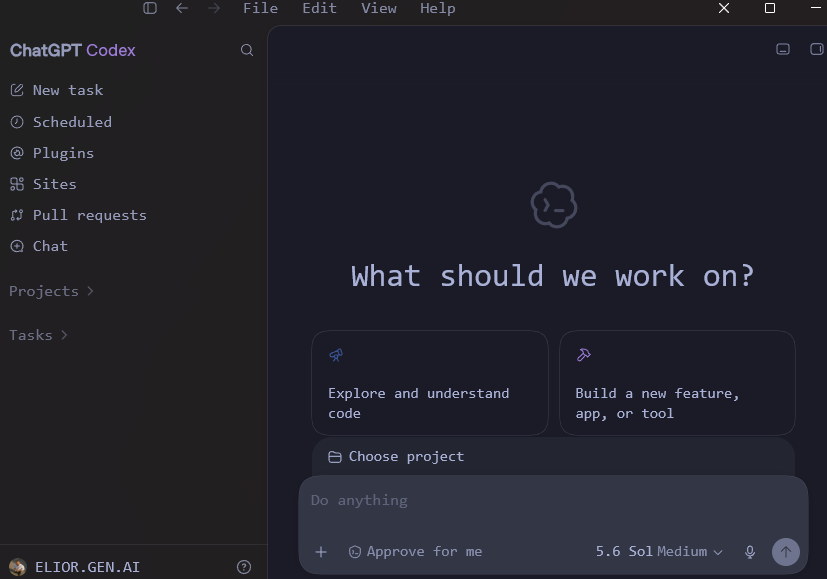Click the Sites grid icon

click(x=17, y=184)
